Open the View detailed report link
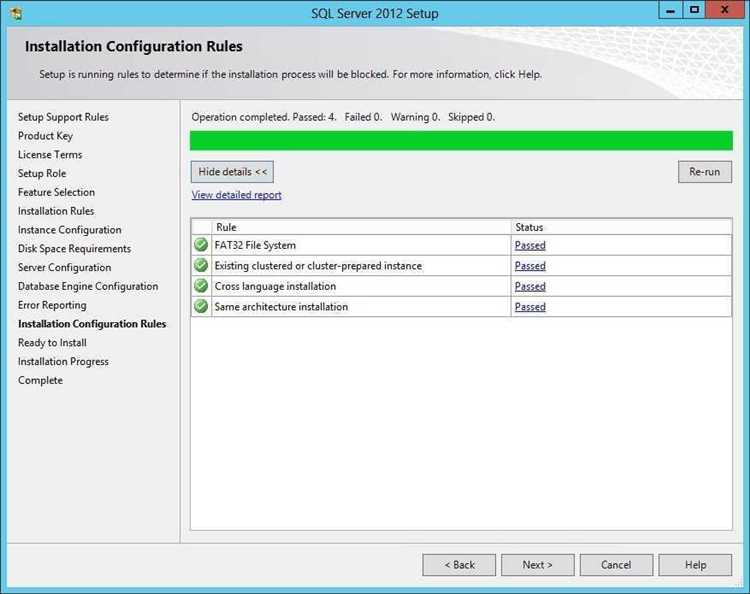Screen dimensions: 750x594 pyautogui.click(x=236, y=195)
